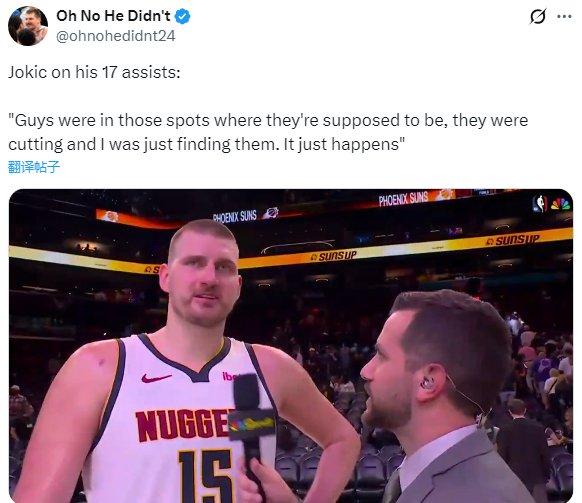Viewport: 582px width, 503px height.
Task: Click the NBA logo in the video corner
Action: (x=540, y=204)
